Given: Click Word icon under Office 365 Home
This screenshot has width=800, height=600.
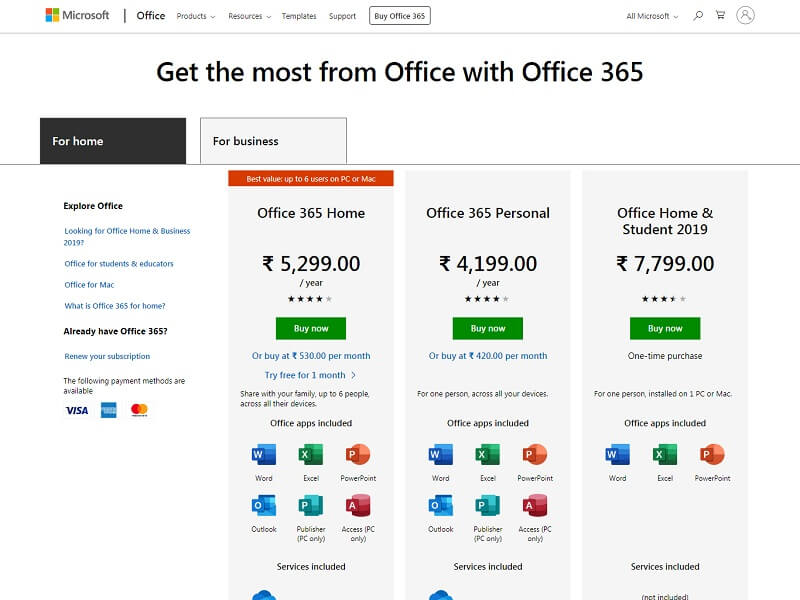Looking at the screenshot, I should (264, 454).
